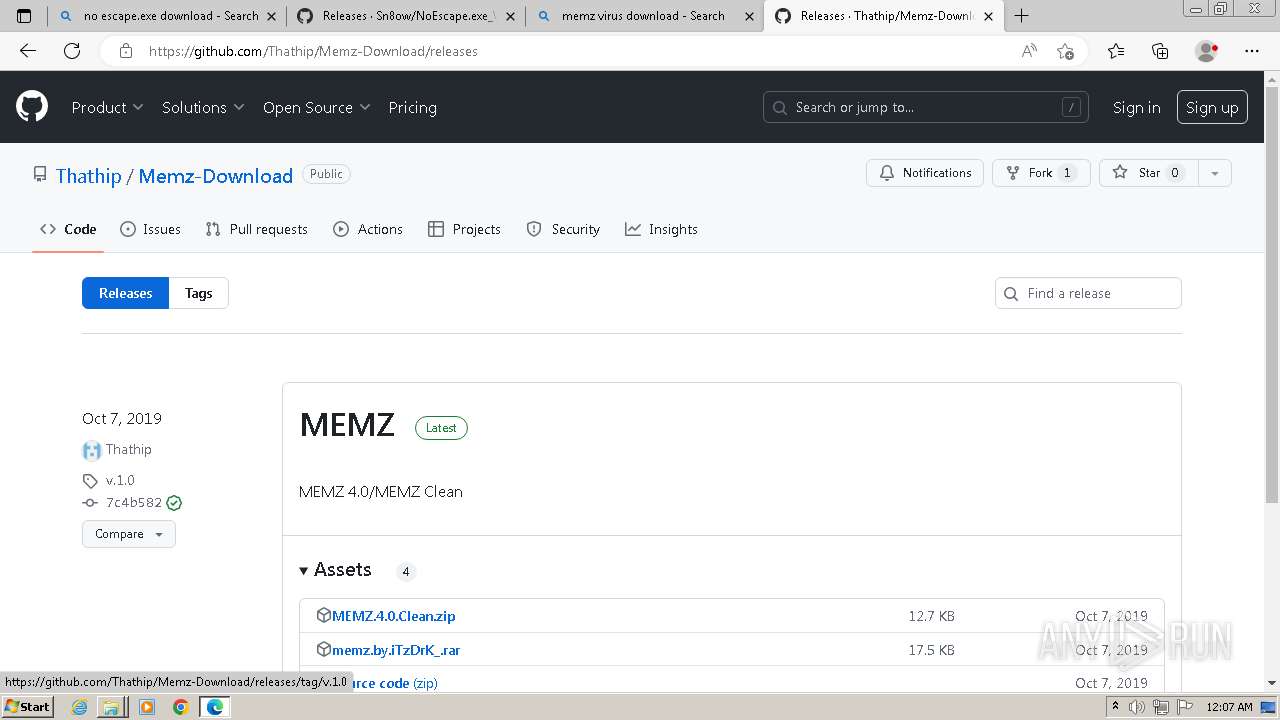Open Google Chrome from the taskbar
Screen dimensions: 1280x720
(180, 707)
